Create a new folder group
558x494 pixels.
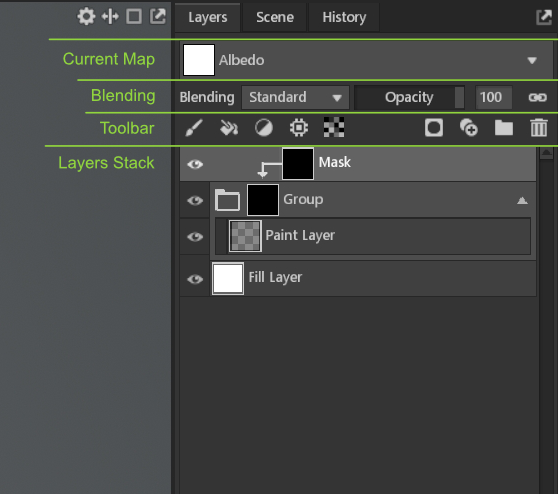[504, 128]
